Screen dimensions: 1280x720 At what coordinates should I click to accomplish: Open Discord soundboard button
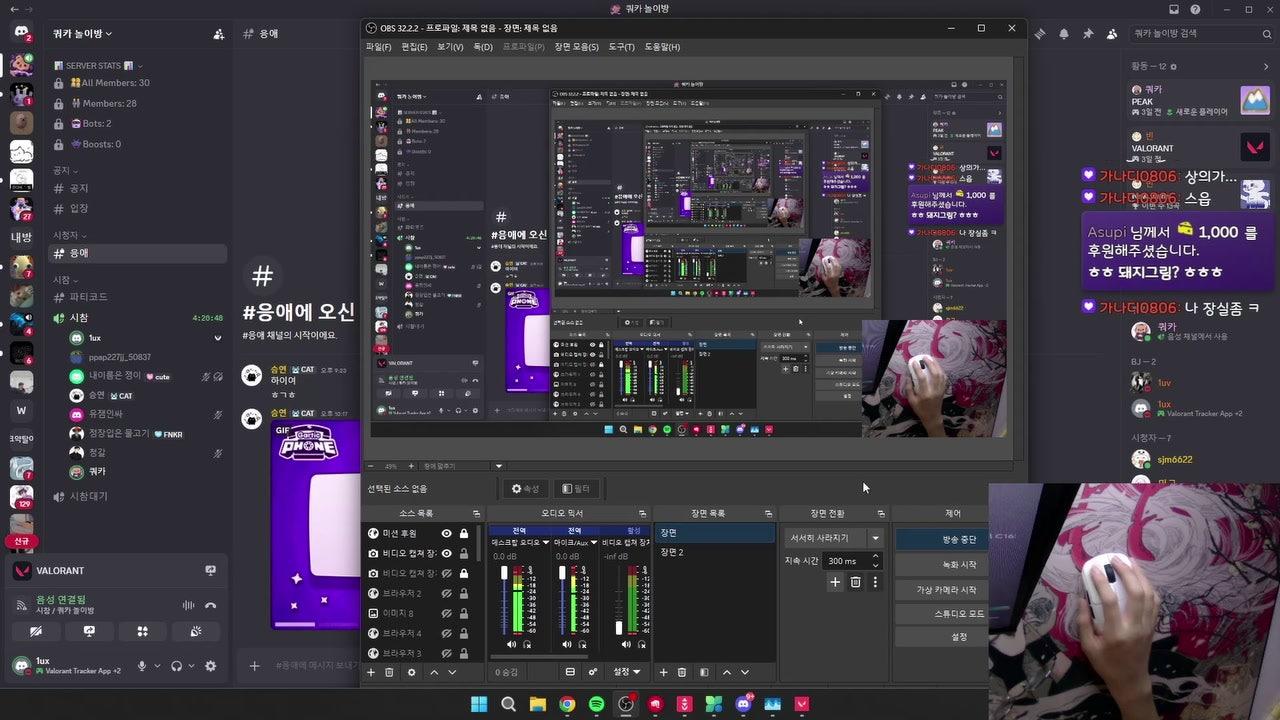tap(196, 632)
